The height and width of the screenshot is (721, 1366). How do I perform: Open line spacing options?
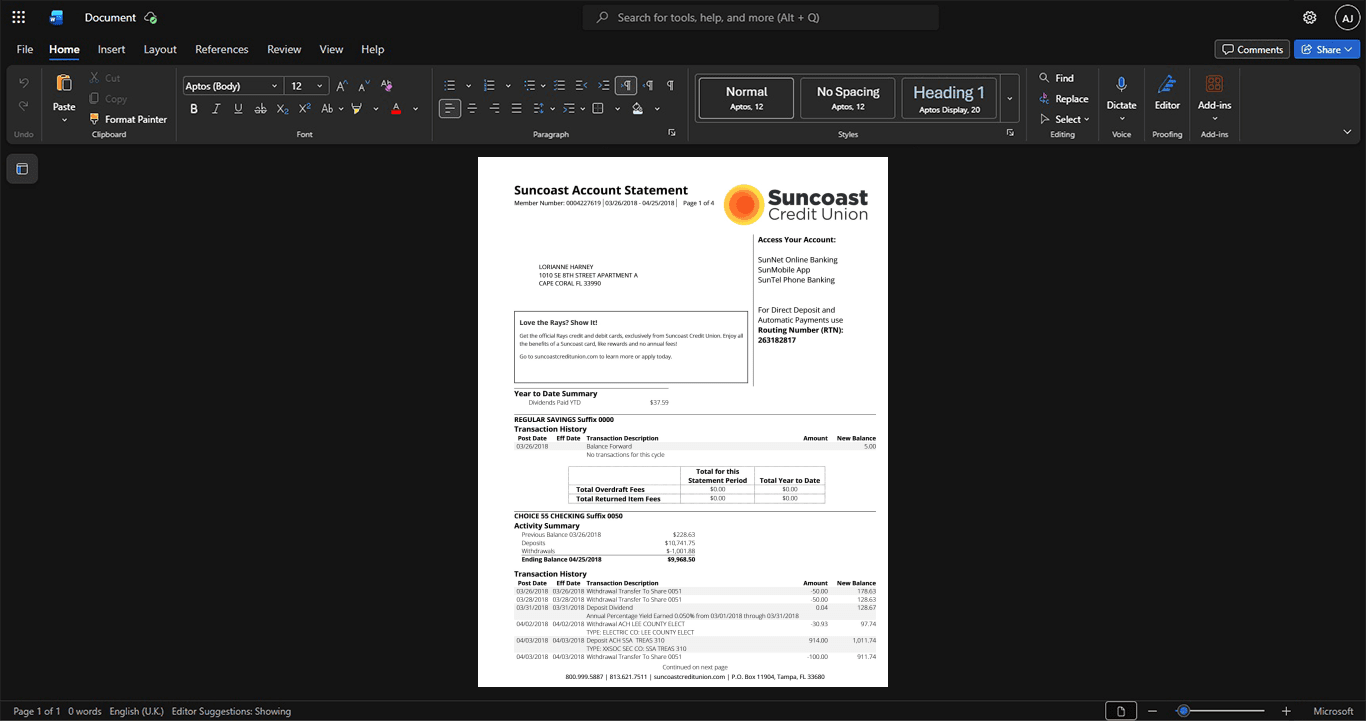tap(544, 108)
